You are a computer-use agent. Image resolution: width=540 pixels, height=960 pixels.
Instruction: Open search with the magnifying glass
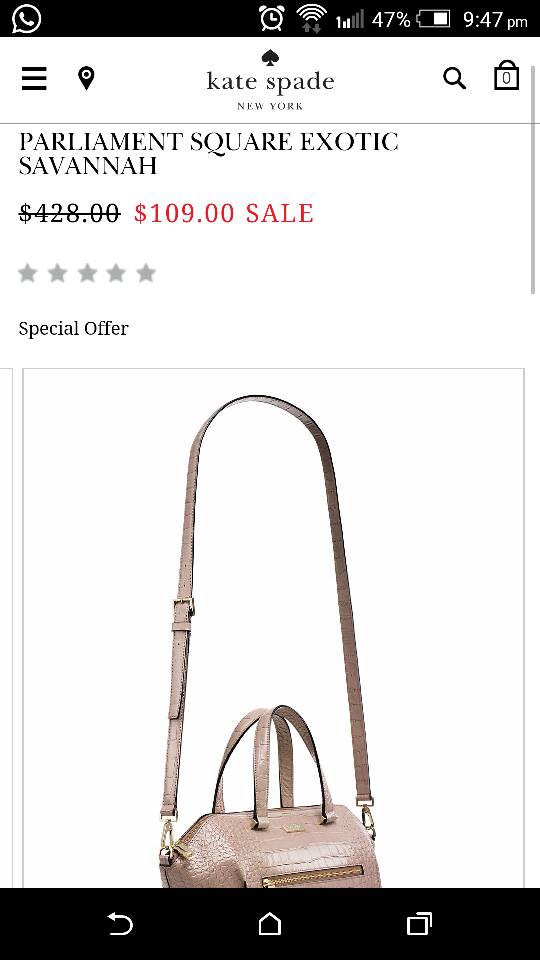[x=454, y=78]
